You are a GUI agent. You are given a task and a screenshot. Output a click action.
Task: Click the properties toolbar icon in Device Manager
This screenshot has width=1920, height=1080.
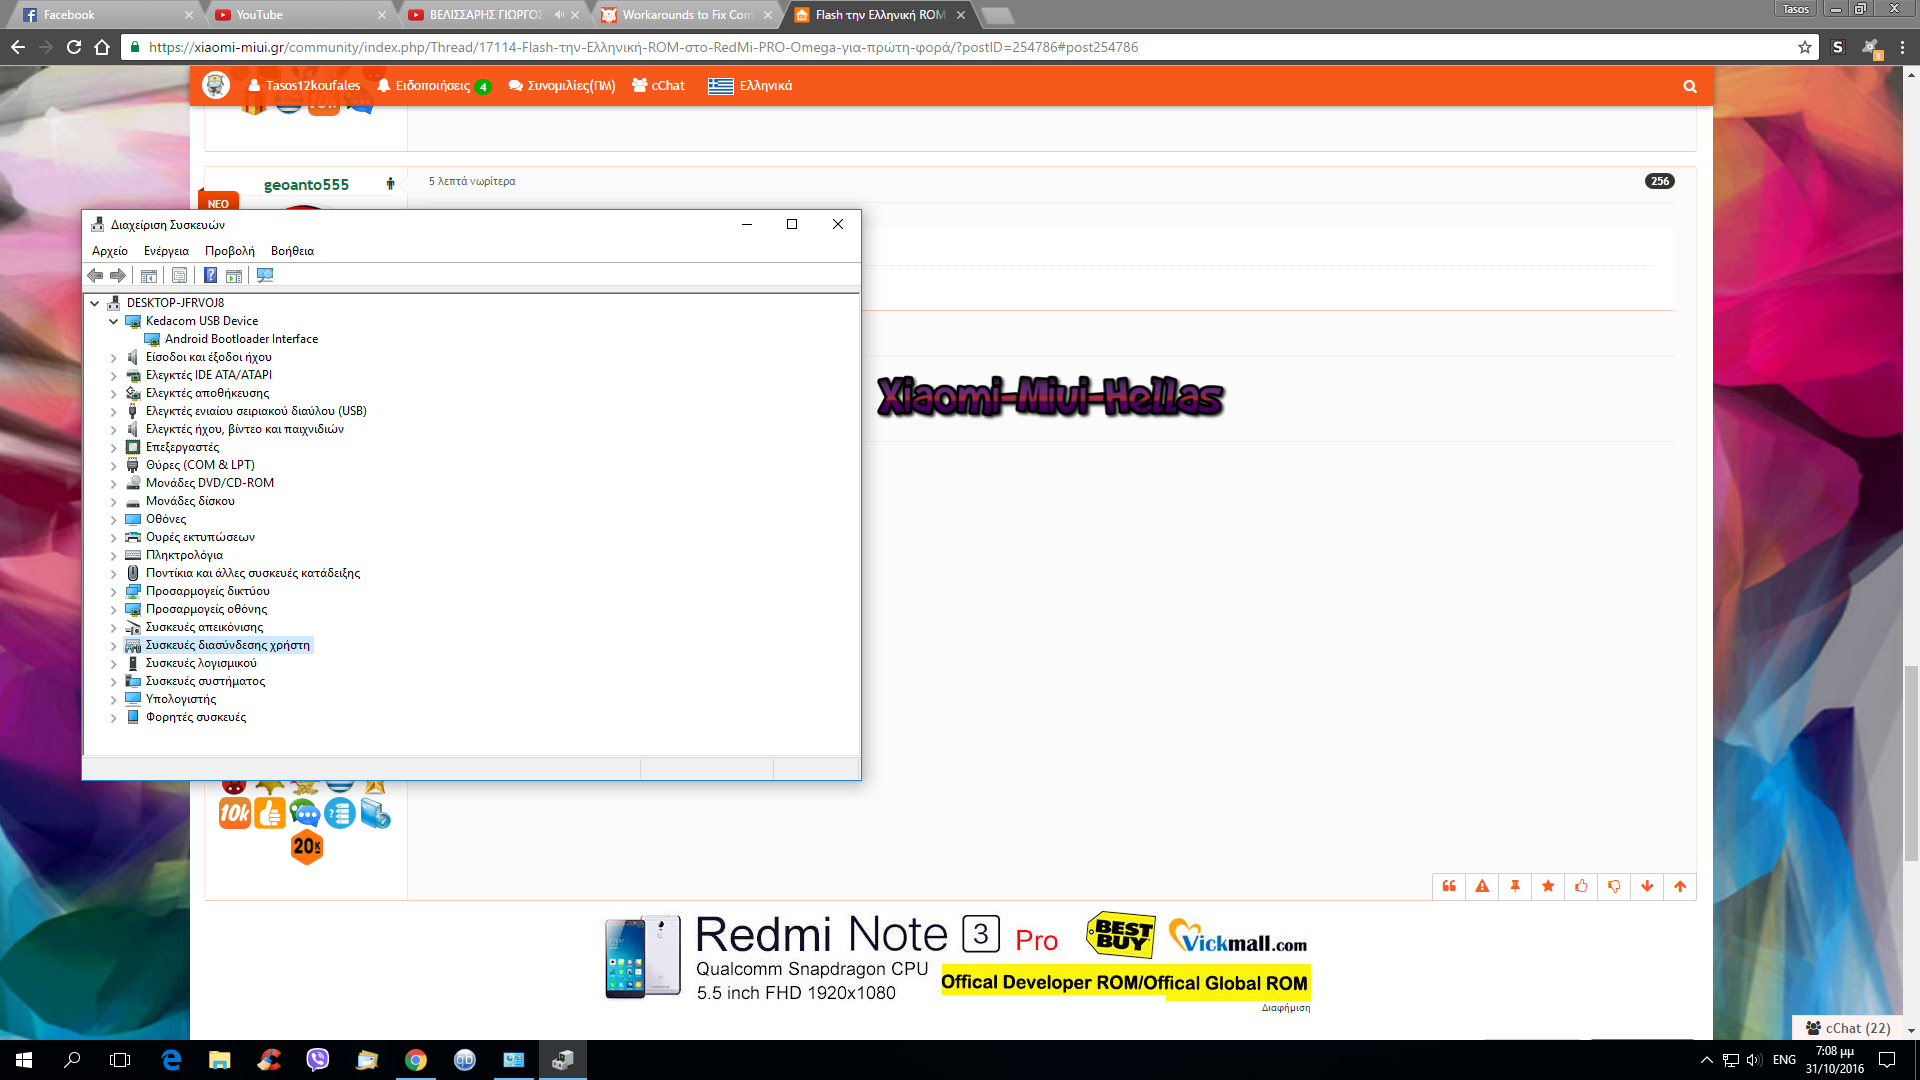pyautogui.click(x=179, y=275)
